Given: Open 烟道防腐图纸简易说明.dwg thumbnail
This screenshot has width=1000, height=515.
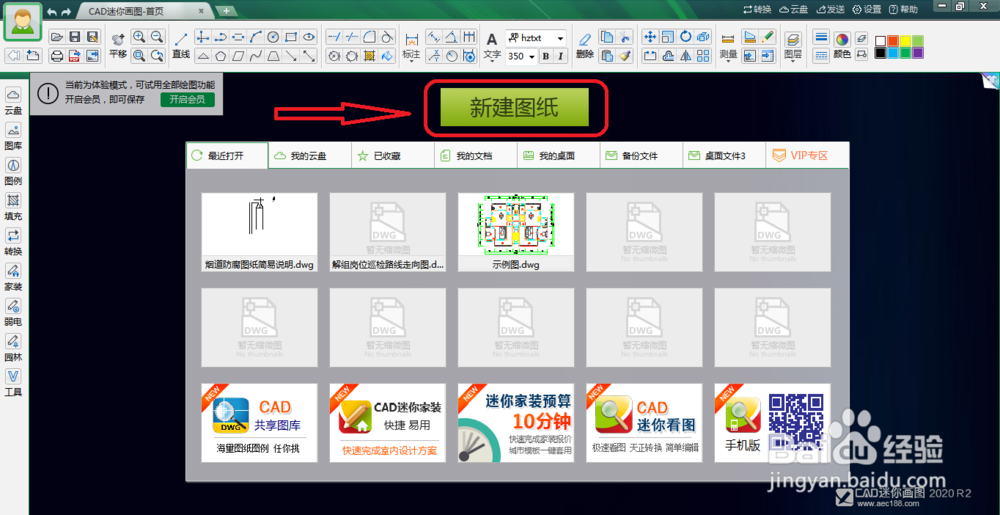Looking at the screenshot, I should pyautogui.click(x=259, y=232).
